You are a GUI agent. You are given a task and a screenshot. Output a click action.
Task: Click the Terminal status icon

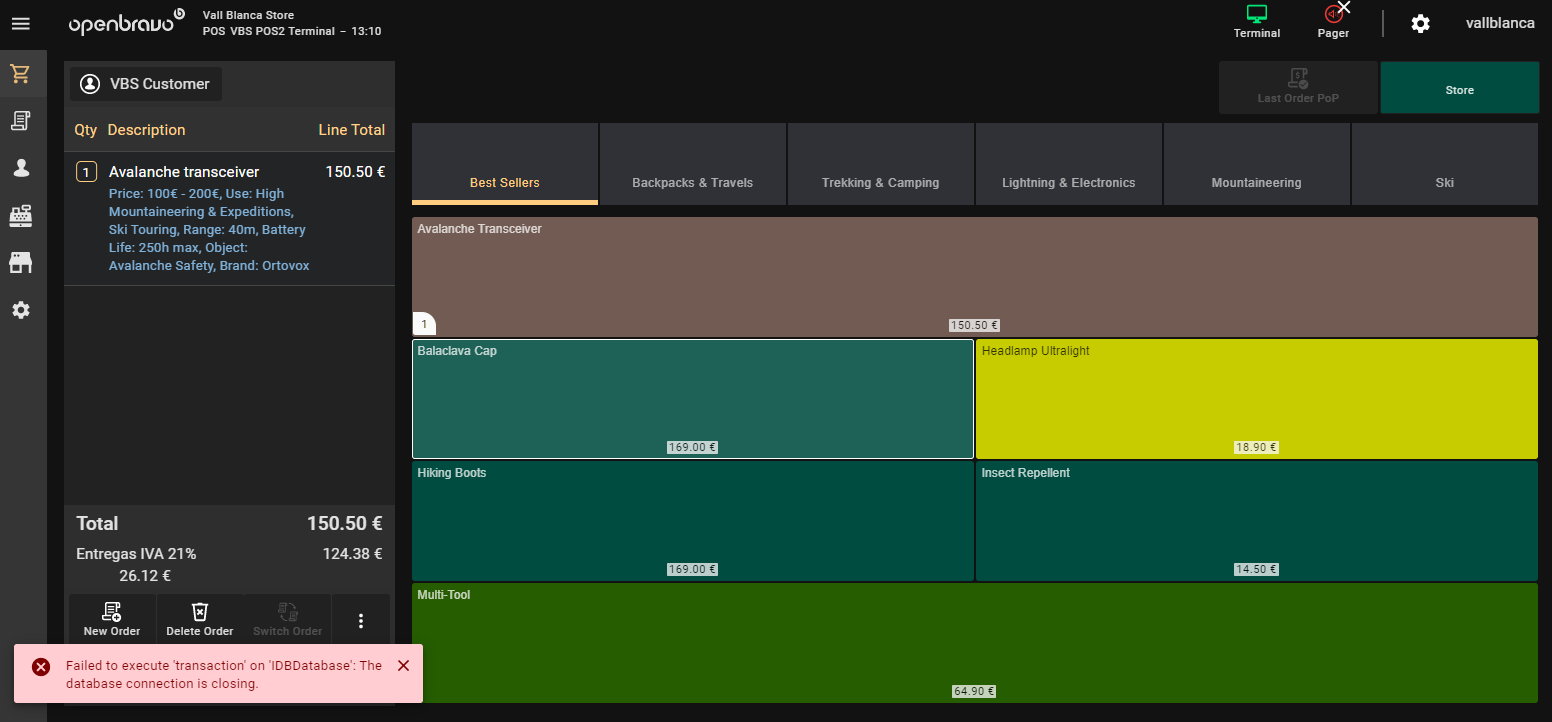[x=1256, y=22]
